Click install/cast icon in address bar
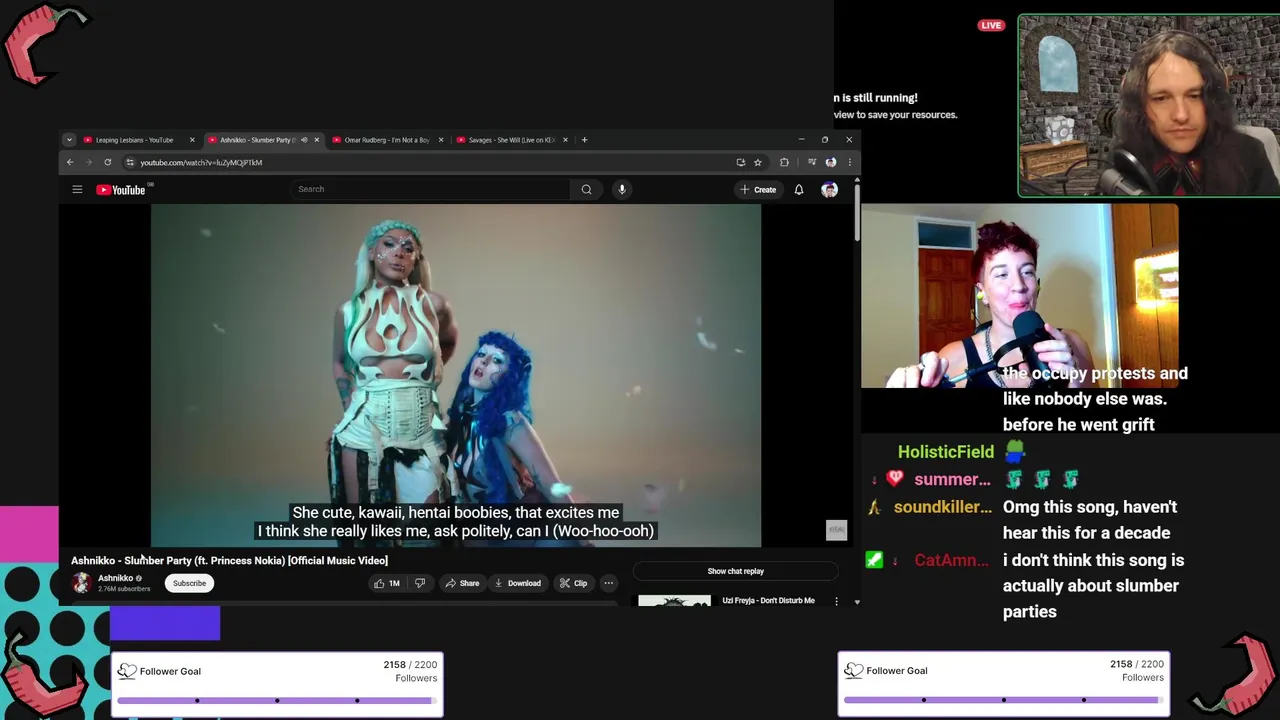The height and width of the screenshot is (720, 1280). click(740, 162)
